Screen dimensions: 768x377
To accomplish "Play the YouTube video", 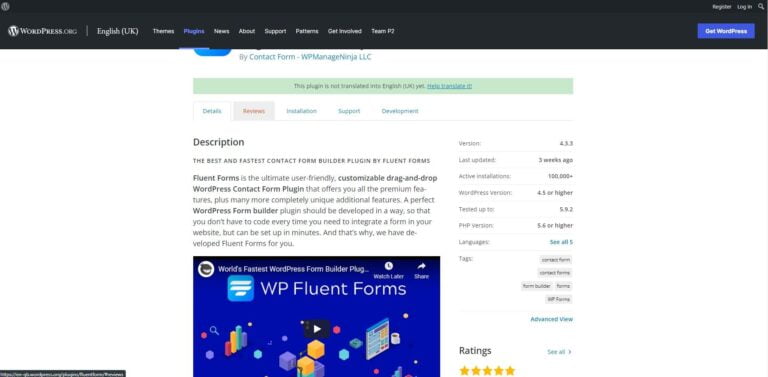I will [x=317, y=329].
